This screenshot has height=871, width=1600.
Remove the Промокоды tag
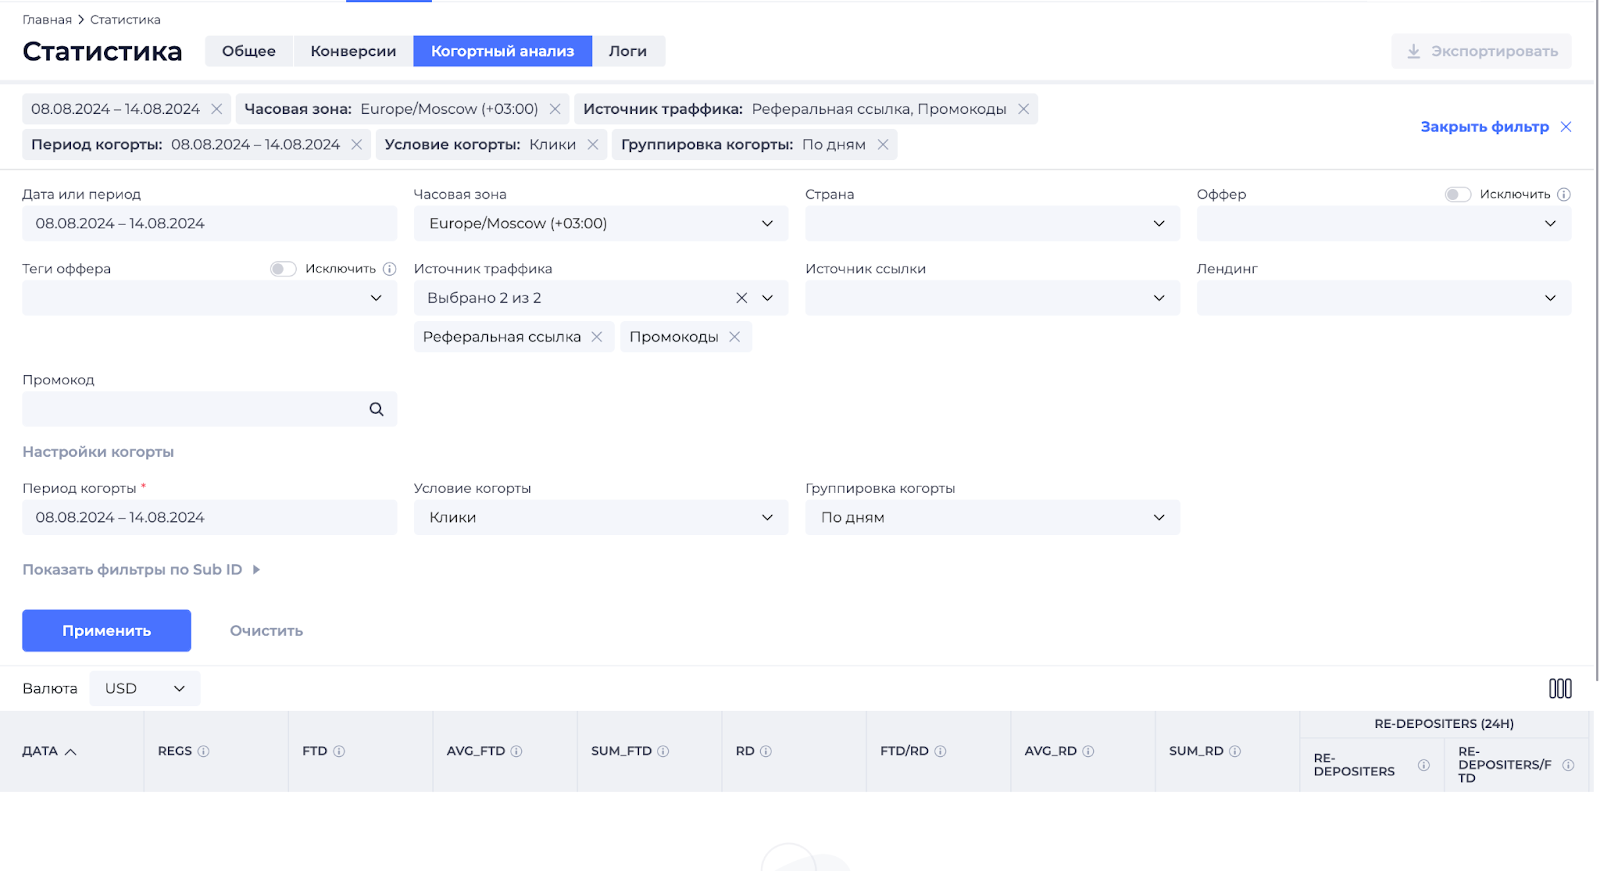pyautogui.click(x=735, y=337)
